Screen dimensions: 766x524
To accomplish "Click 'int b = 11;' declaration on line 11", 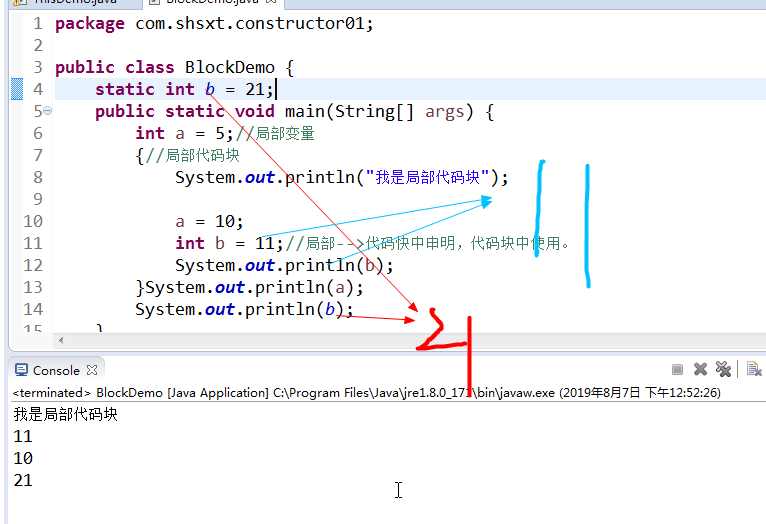I will click(229, 243).
